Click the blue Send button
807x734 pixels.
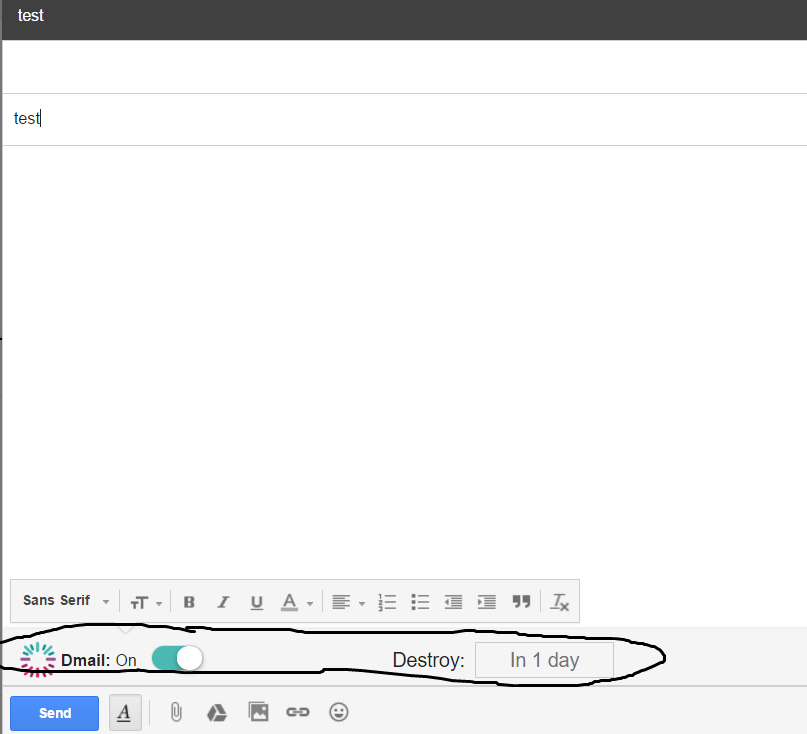pos(55,713)
